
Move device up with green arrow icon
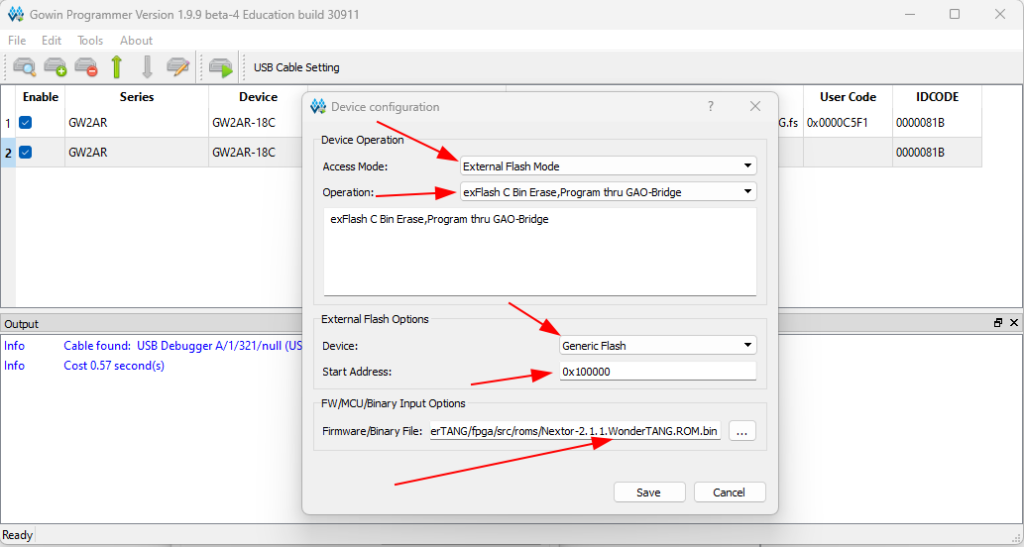[116, 67]
